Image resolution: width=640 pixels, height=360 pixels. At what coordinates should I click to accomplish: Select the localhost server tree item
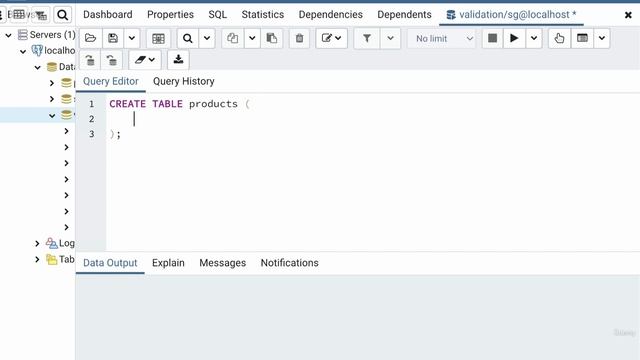(53, 51)
